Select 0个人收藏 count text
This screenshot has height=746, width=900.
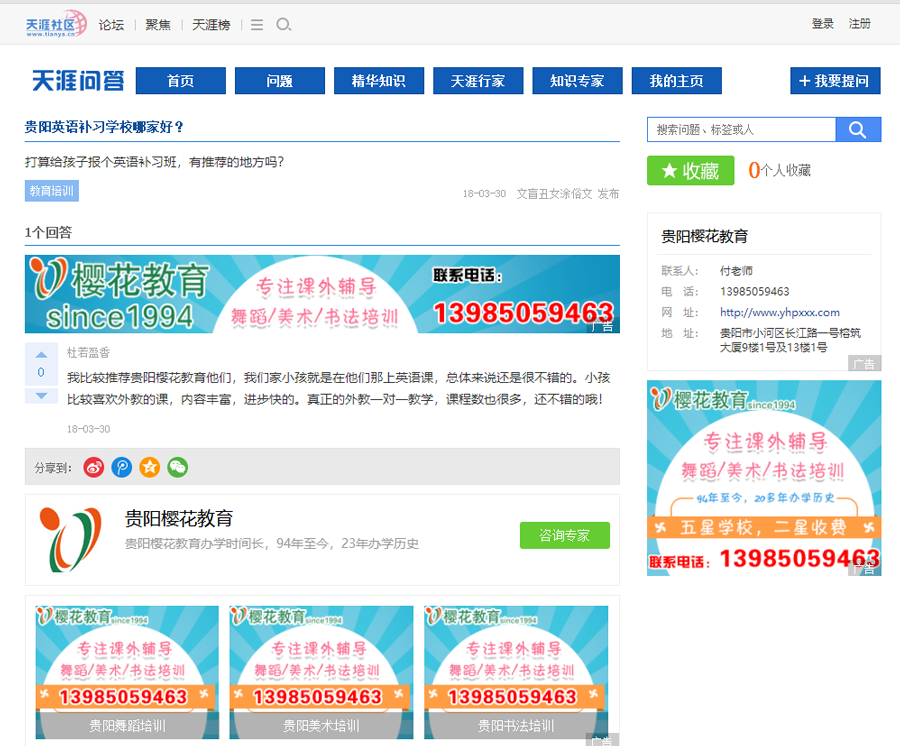coord(779,170)
